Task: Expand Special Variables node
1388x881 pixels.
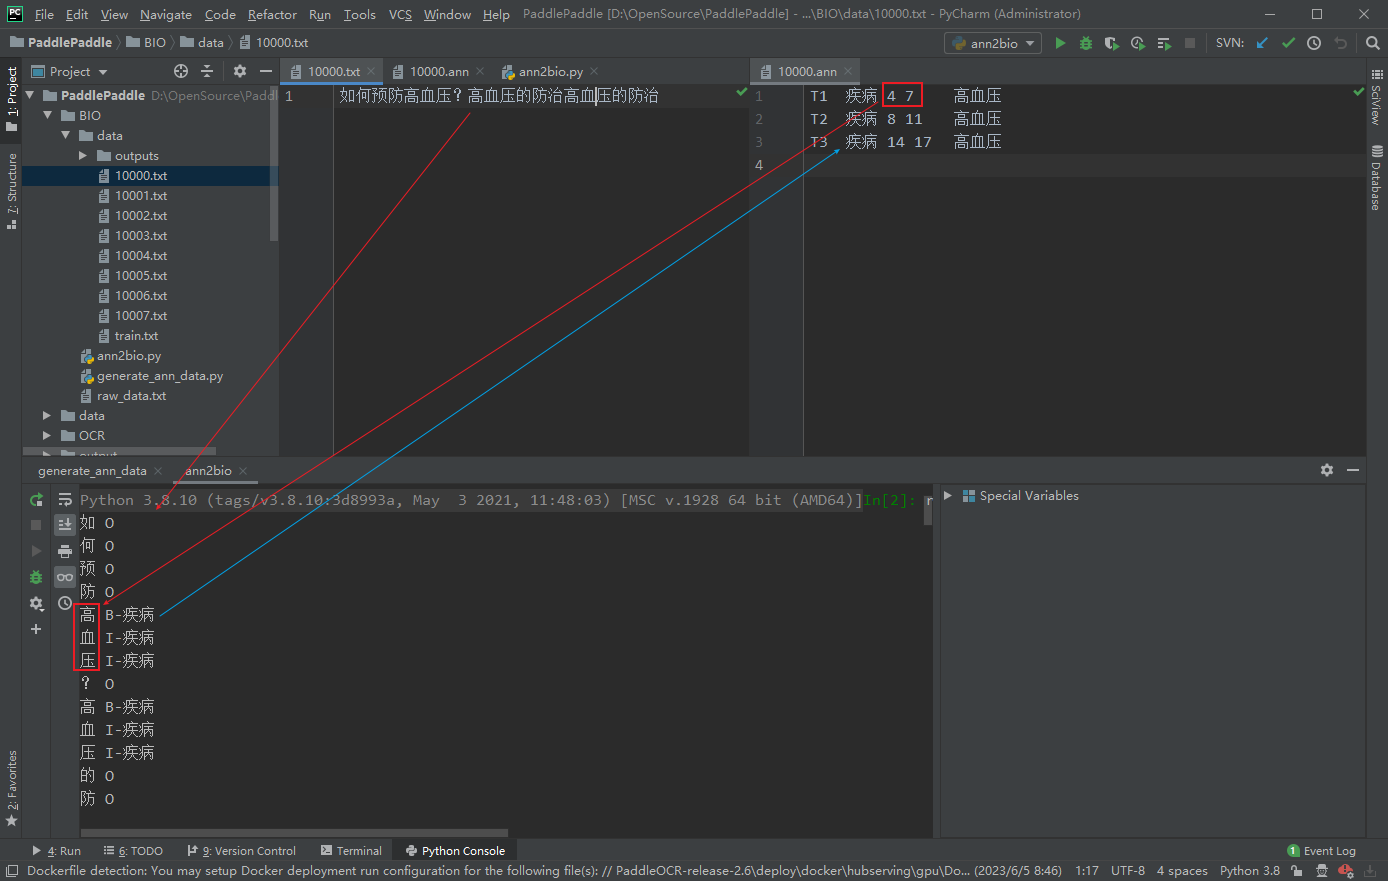Action: [948, 495]
